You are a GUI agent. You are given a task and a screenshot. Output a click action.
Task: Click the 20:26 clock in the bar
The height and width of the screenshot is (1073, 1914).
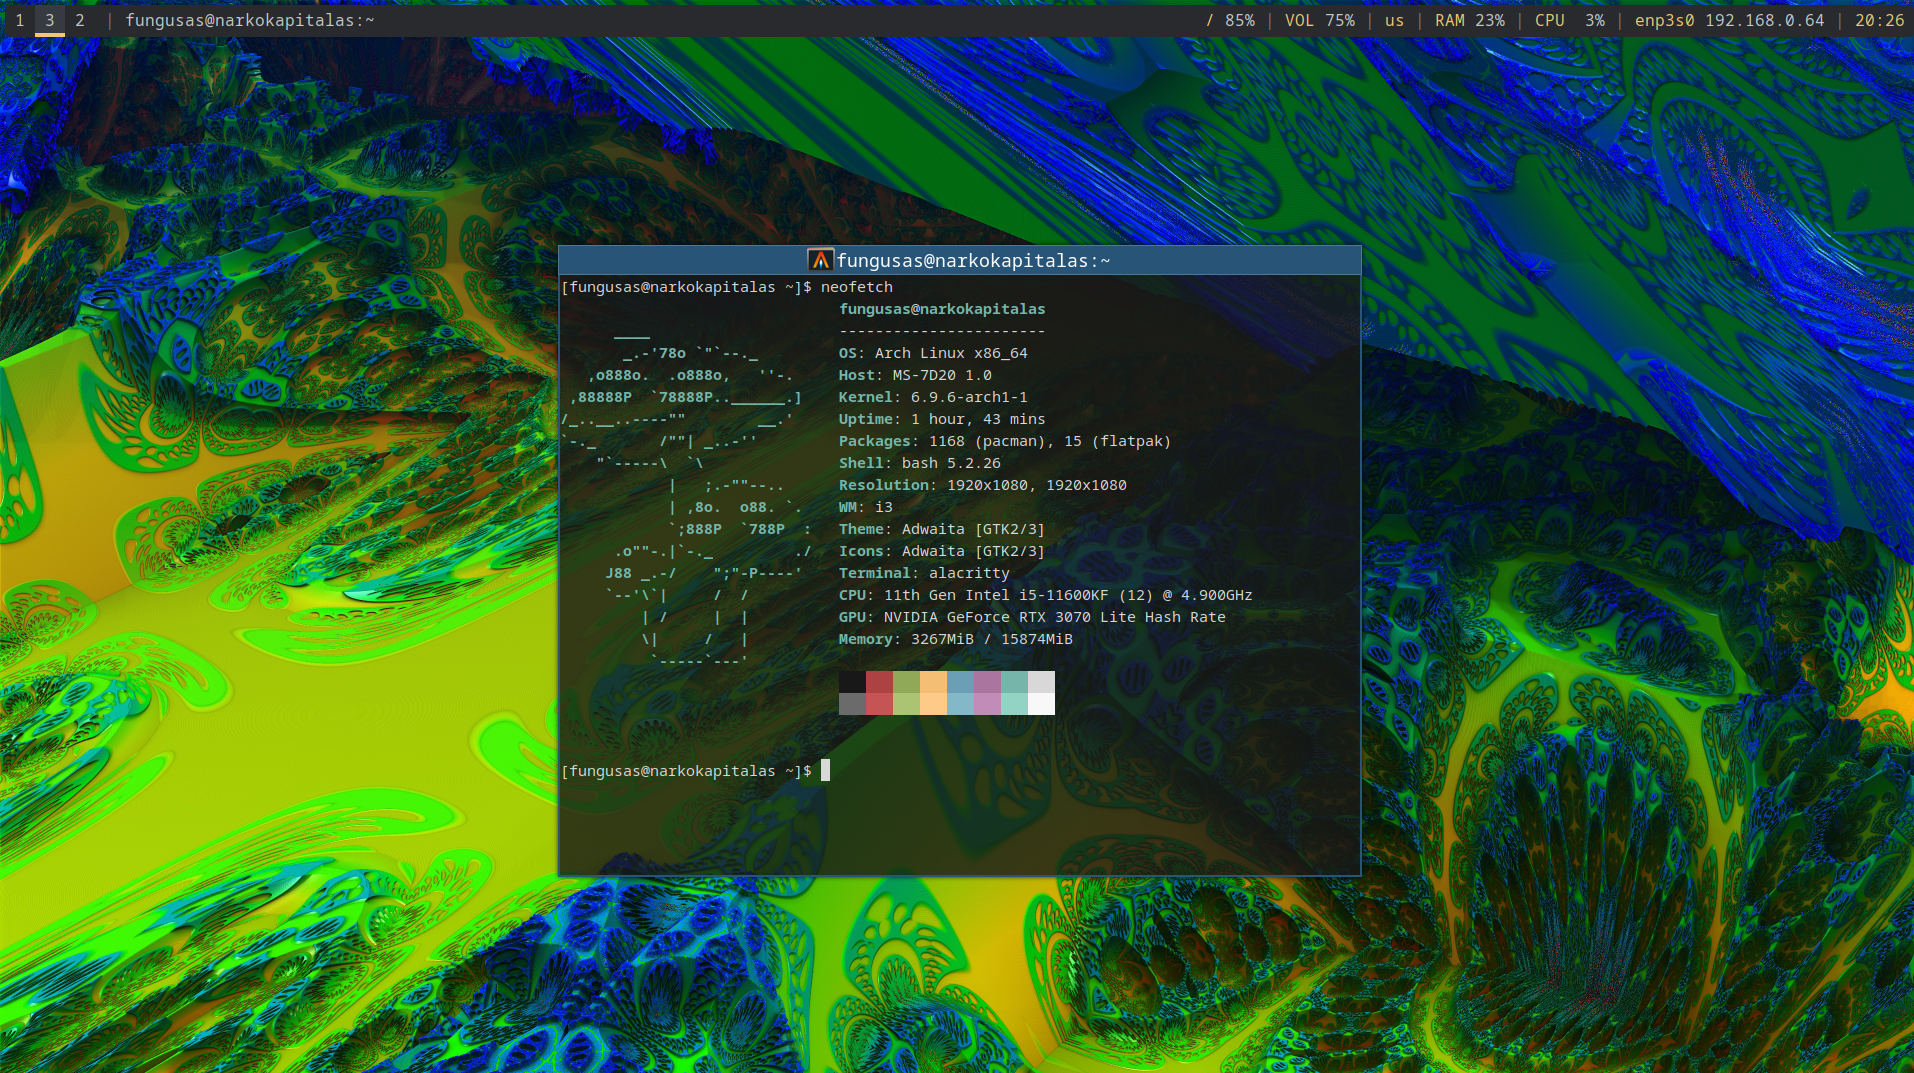(x=1879, y=20)
